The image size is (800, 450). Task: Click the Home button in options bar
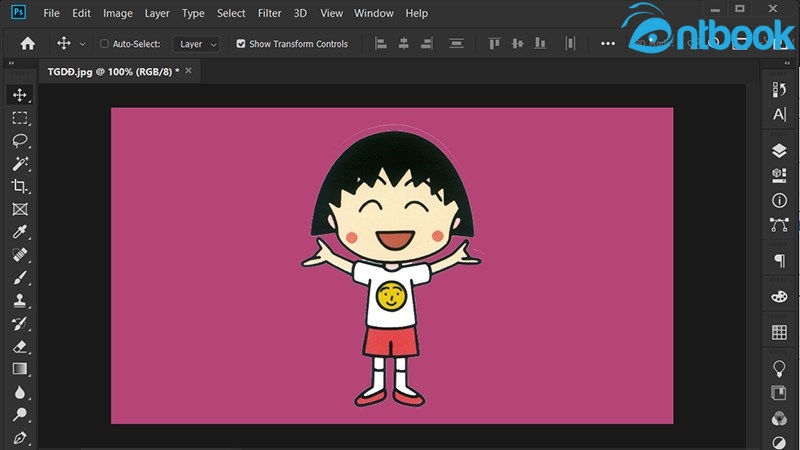28,44
